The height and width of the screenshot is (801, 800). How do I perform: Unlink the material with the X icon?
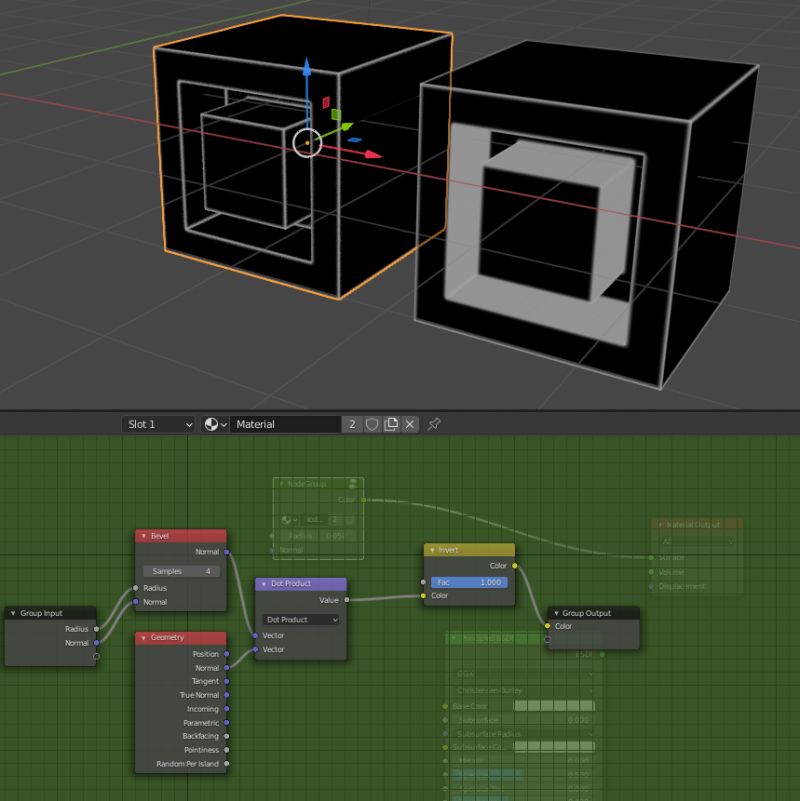coord(411,424)
